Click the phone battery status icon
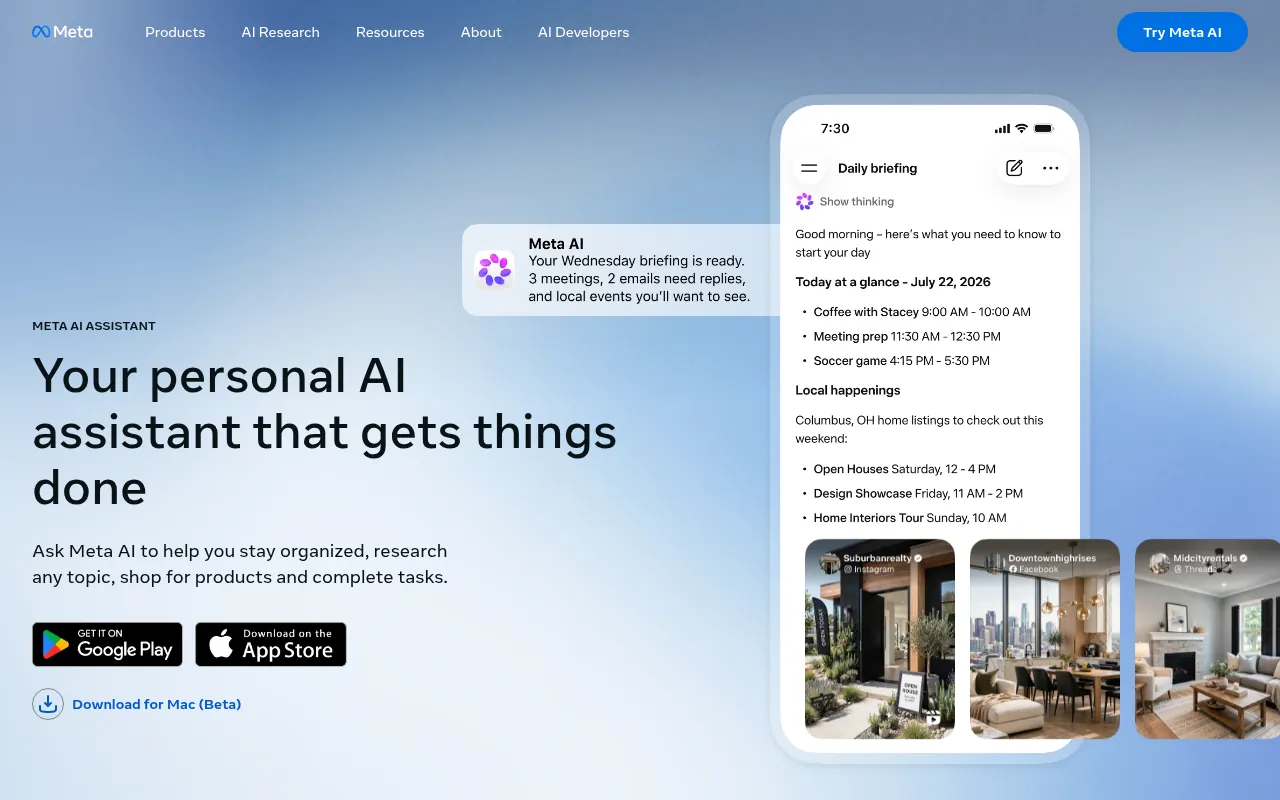The height and width of the screenshot is (800, 1280). pyautogui.click(x=1044, y=128)
